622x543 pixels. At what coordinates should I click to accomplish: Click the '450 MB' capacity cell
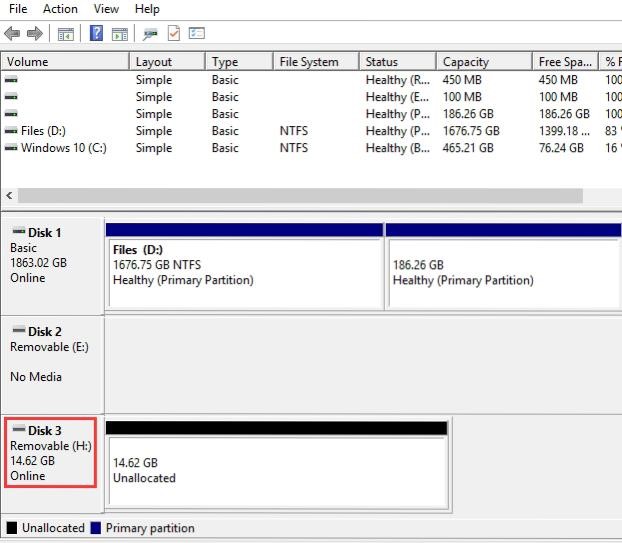[x=462, y=80]
